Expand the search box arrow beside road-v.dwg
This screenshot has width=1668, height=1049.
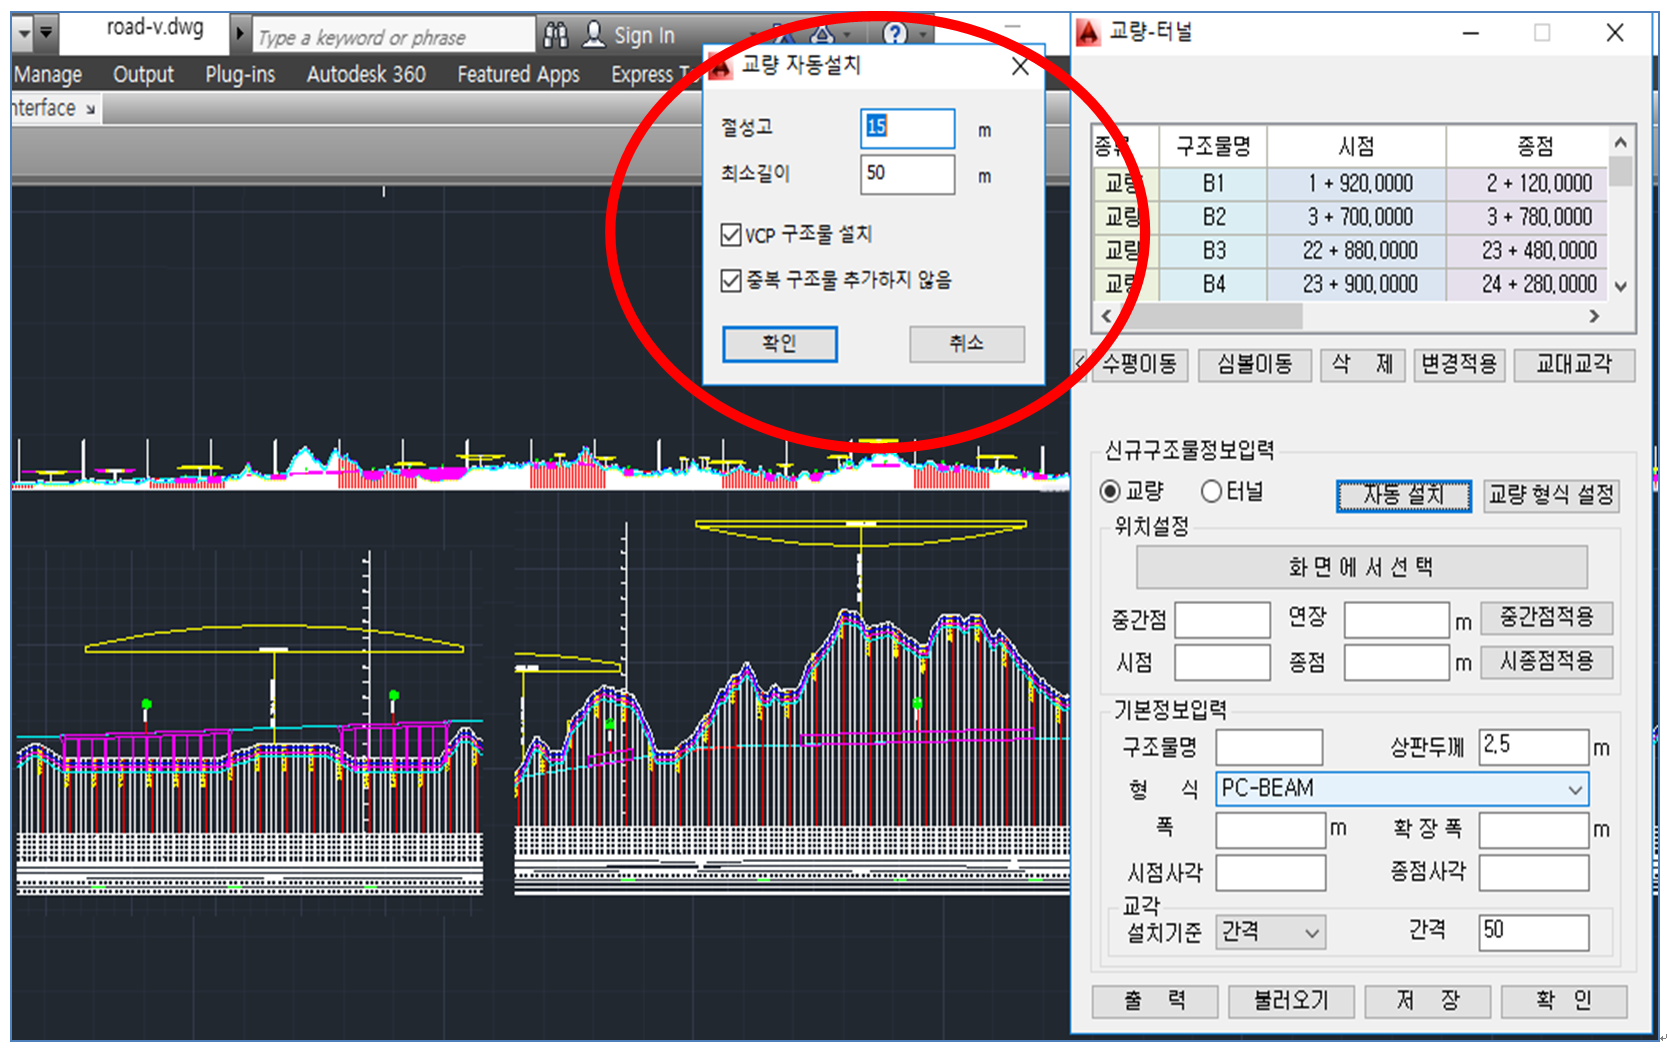pos(240,34)
